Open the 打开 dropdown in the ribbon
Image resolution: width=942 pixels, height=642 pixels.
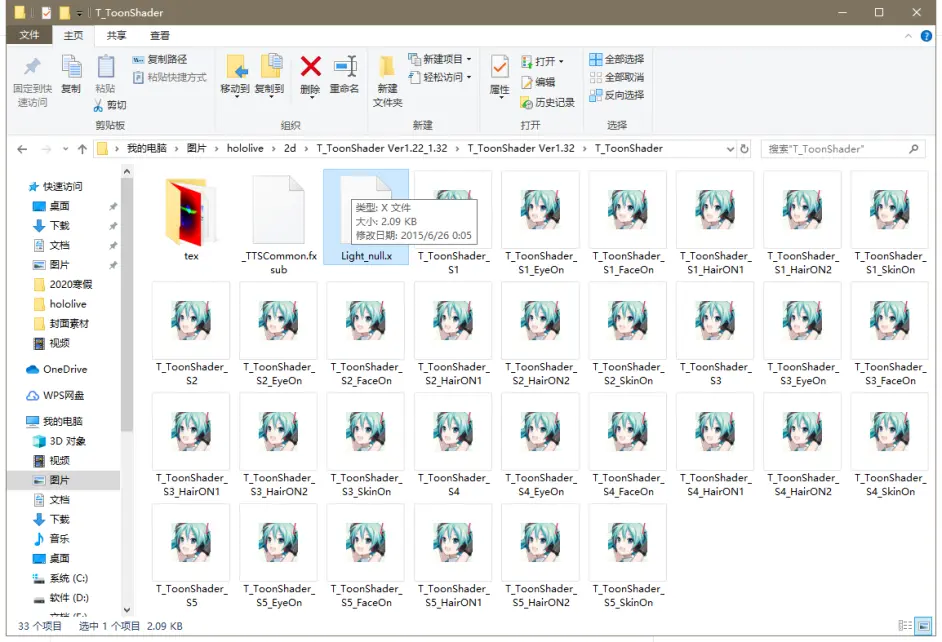point(542,62)
